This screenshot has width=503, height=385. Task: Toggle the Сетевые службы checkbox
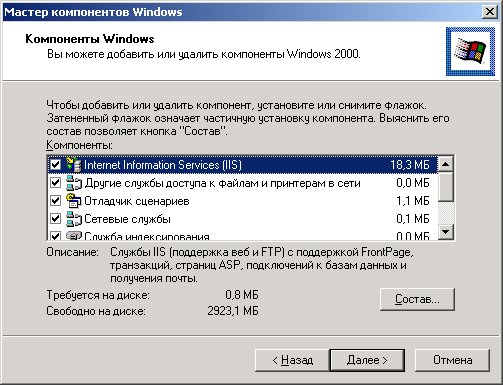click(55, 219)
